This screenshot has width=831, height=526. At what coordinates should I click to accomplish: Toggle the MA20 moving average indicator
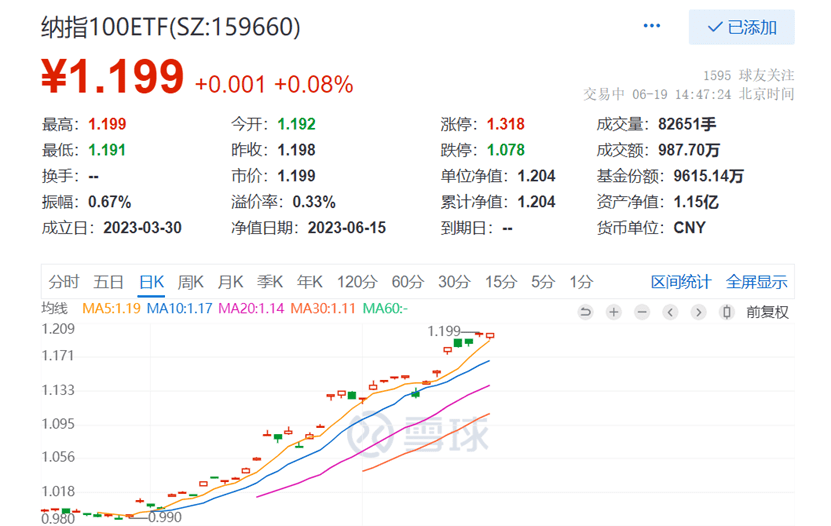click(x=251, y=309)
